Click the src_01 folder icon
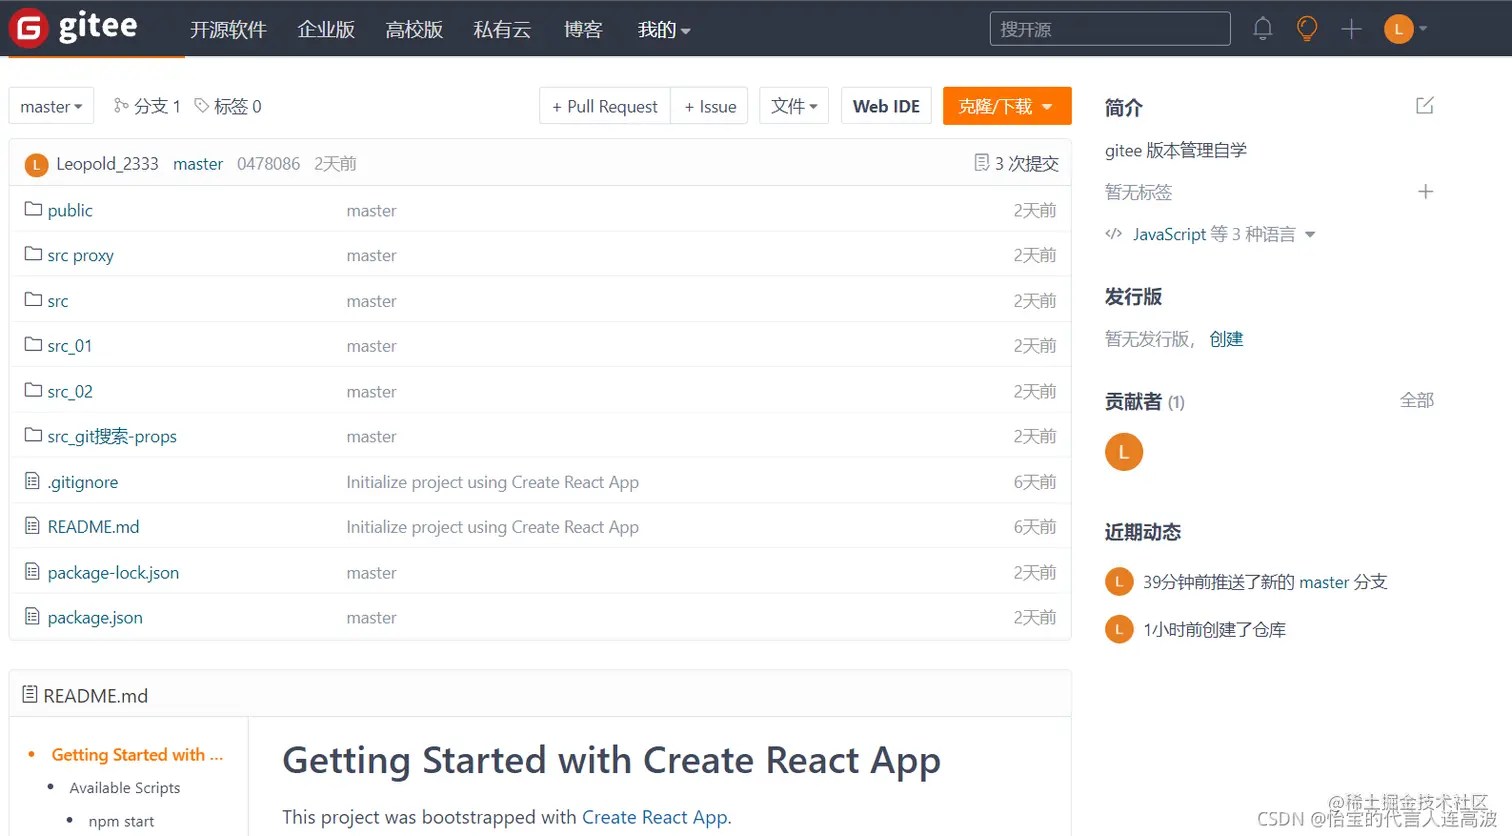The height and width of the screenshot is (836, 1512). click(x=33, y=344)
